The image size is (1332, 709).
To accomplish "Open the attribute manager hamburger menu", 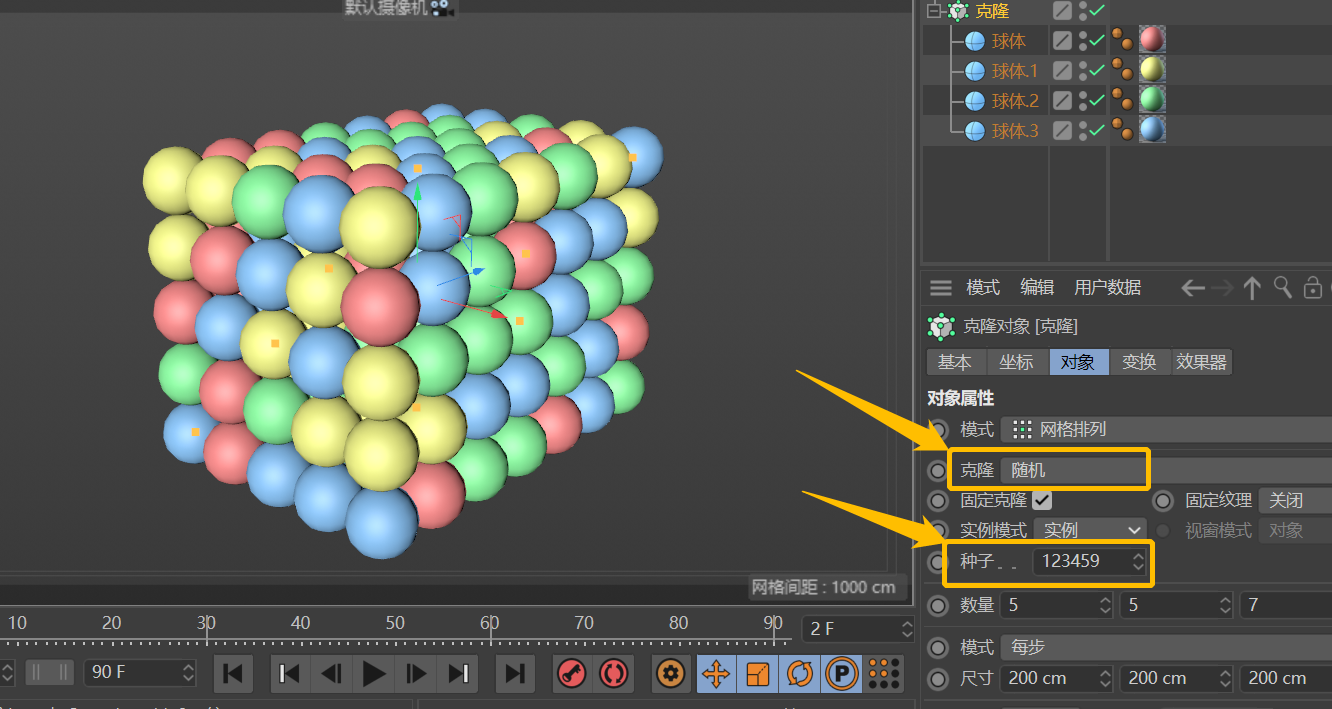I will pos(941,288).
